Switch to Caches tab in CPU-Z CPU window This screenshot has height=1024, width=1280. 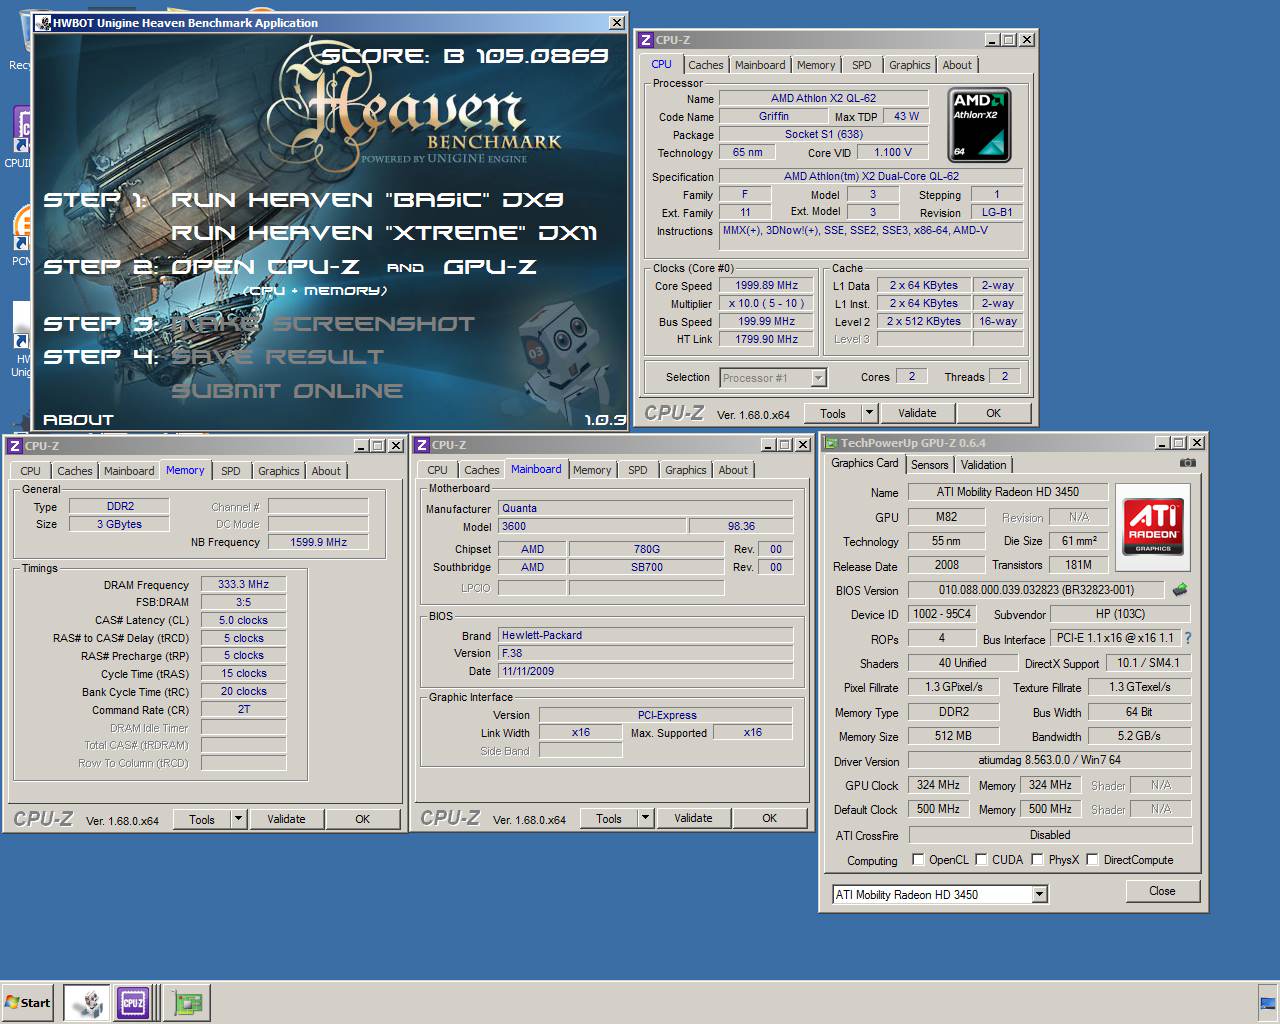point(705,65)
